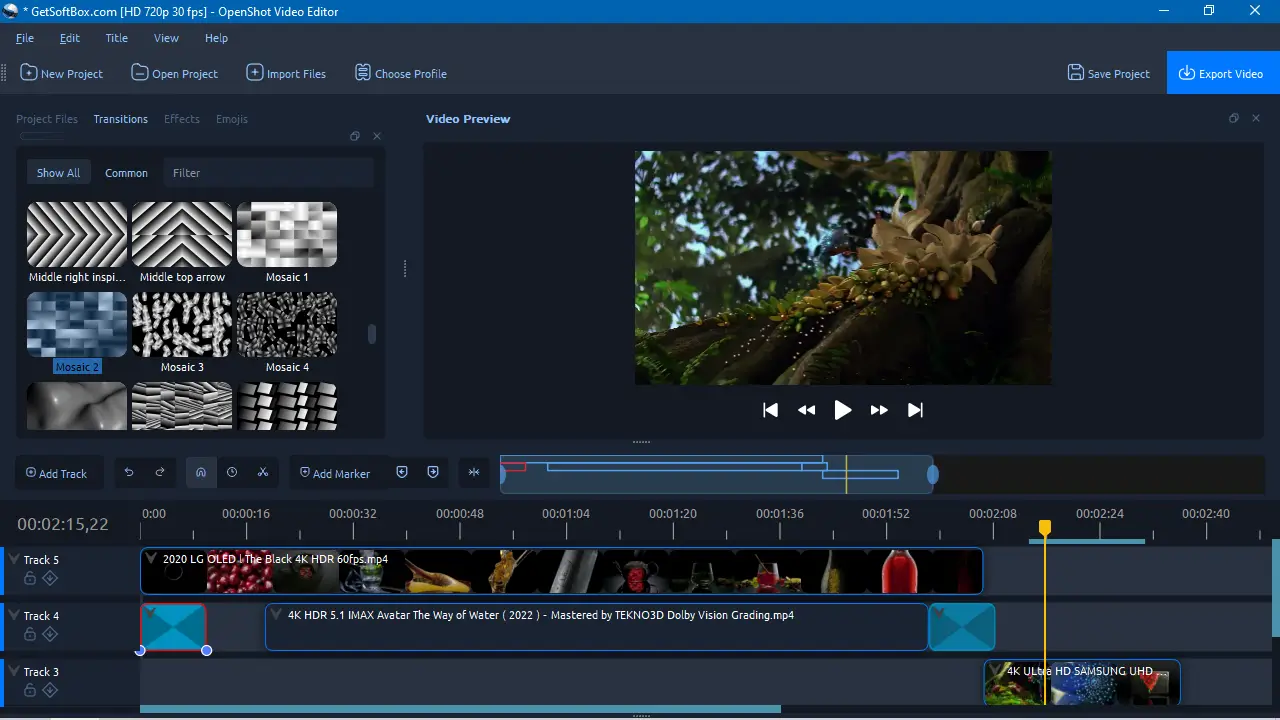The width and height of the screenshot is (1280, 720).
Task: Click the timing tool clock icon
Action: tap(232, 473)
